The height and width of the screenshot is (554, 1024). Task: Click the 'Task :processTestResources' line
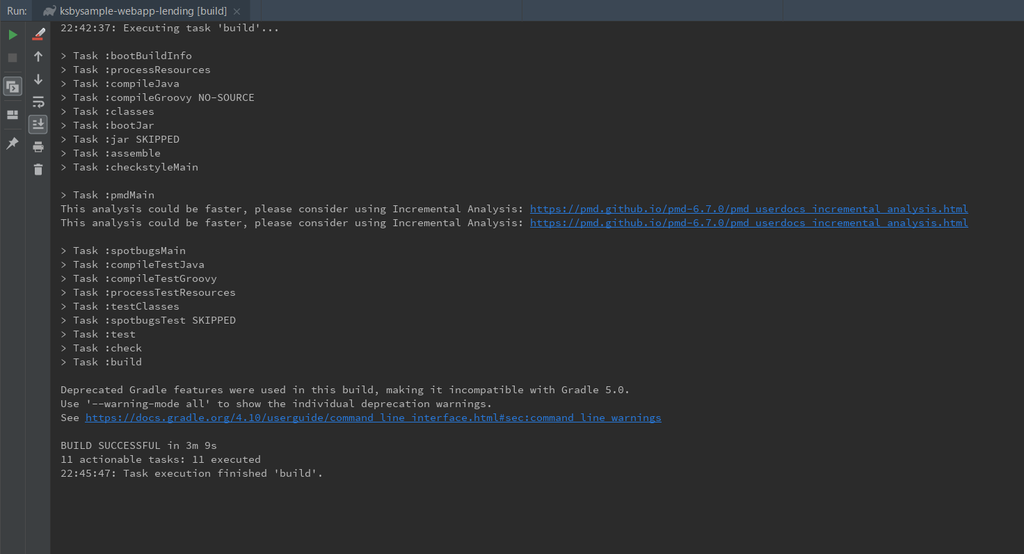point(148,293)
